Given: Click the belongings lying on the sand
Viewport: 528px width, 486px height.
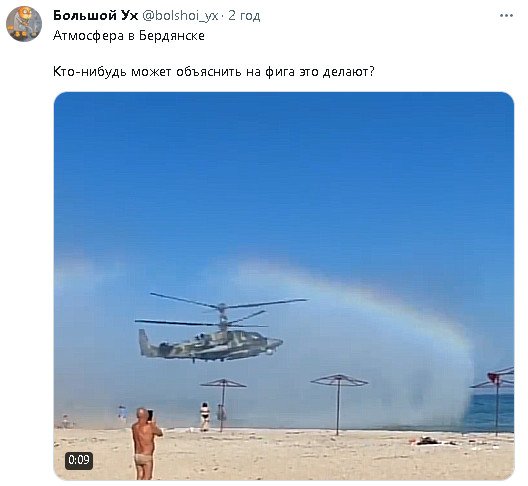Looking at the screenshot, I should pyautogui.click(x=427, y=441).
